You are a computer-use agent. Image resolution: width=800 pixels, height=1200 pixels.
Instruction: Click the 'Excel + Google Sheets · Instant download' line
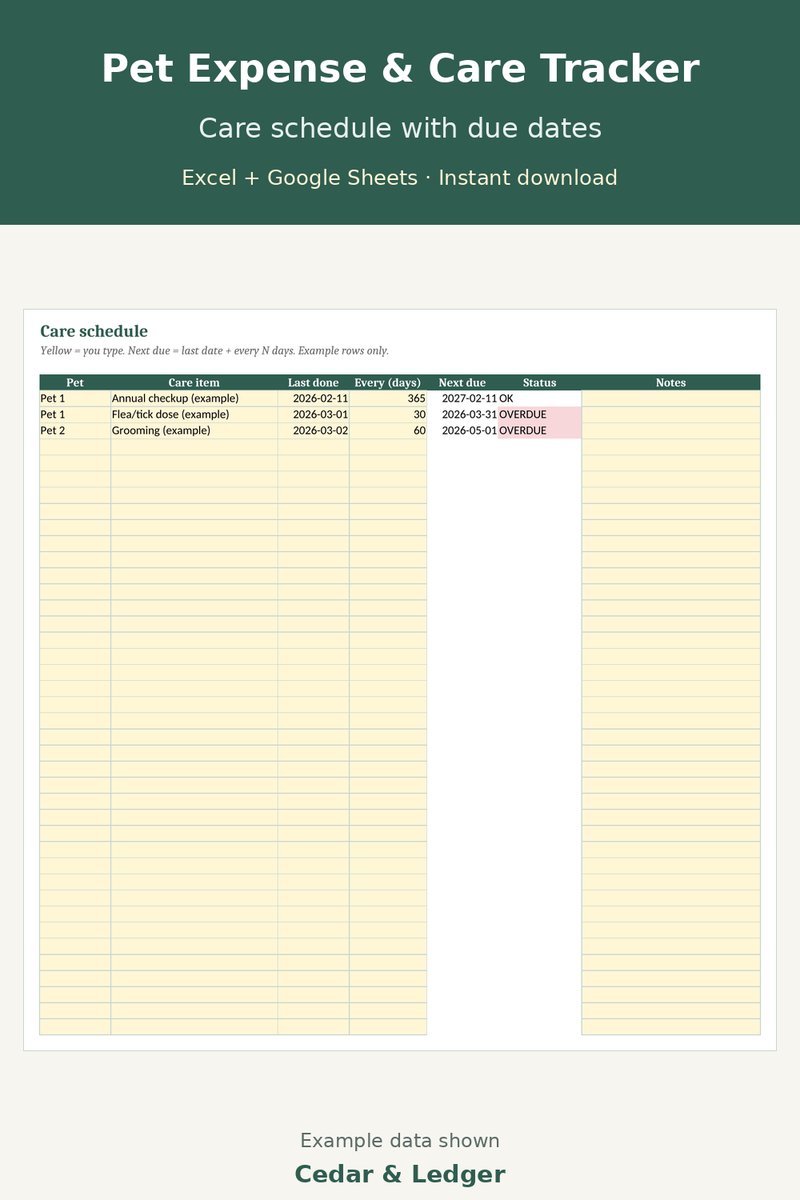pyautogui.click(x=400, y=178)
